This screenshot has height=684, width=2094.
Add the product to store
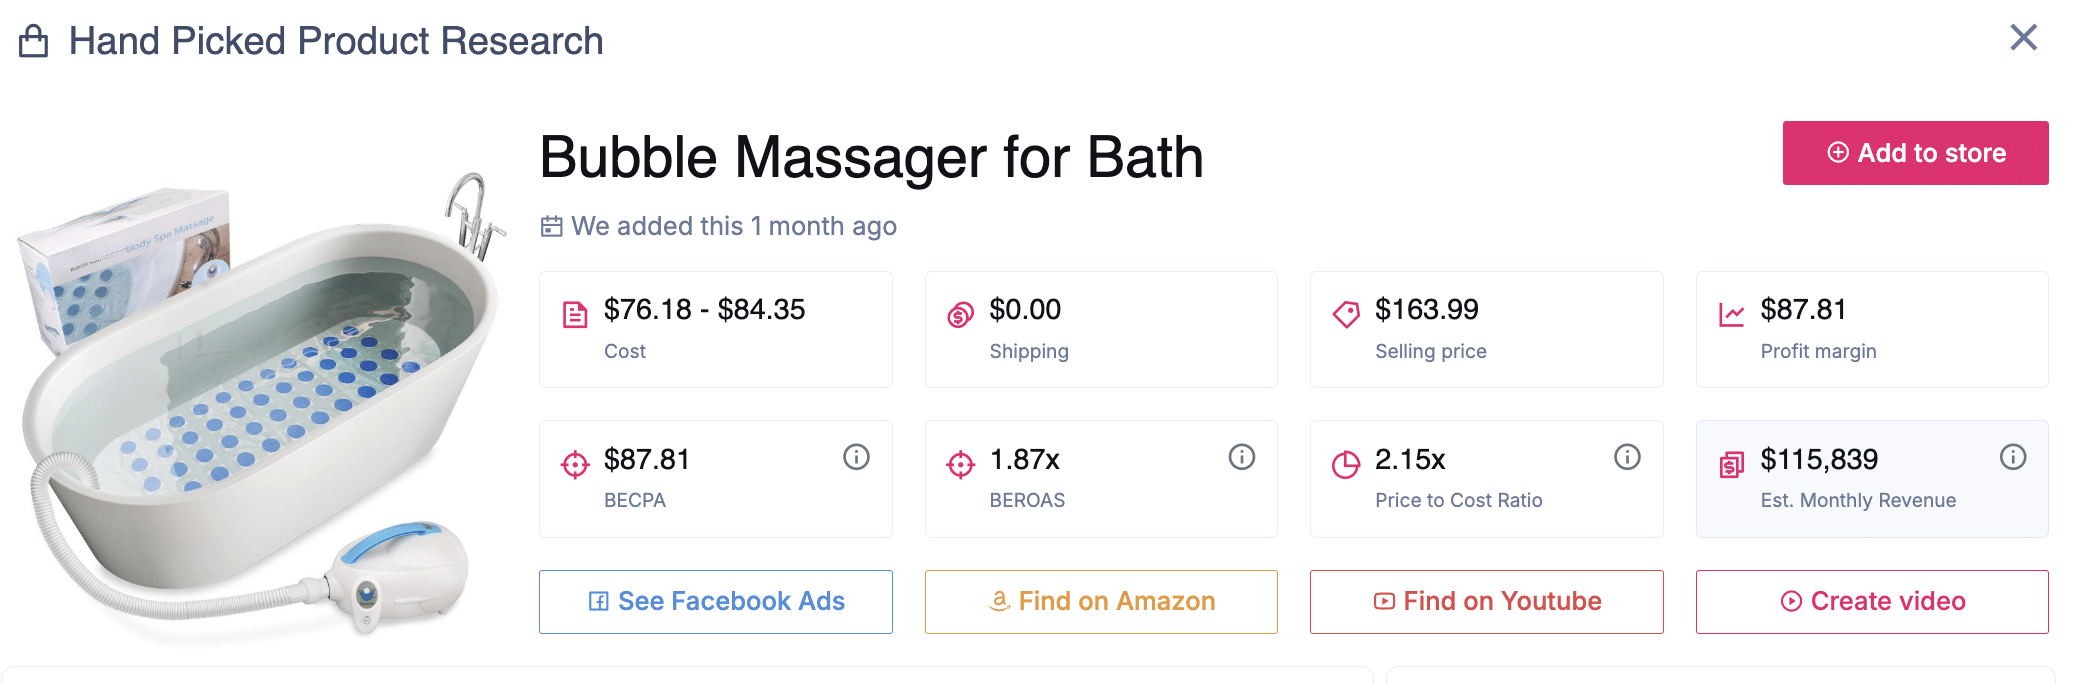(x=1914, y=153)
